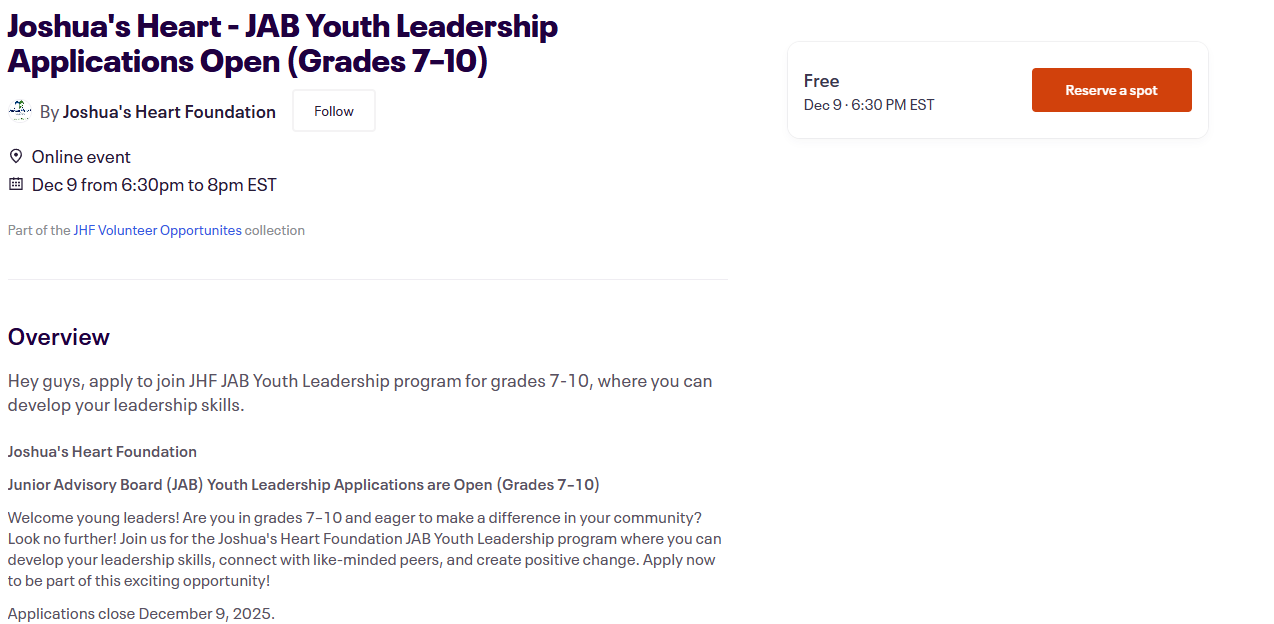This screenshot has height=624, width=1274.
Task: Click the Dec 9 6:30pm to 8pm schedule text
Action: [x=154, y=185]
